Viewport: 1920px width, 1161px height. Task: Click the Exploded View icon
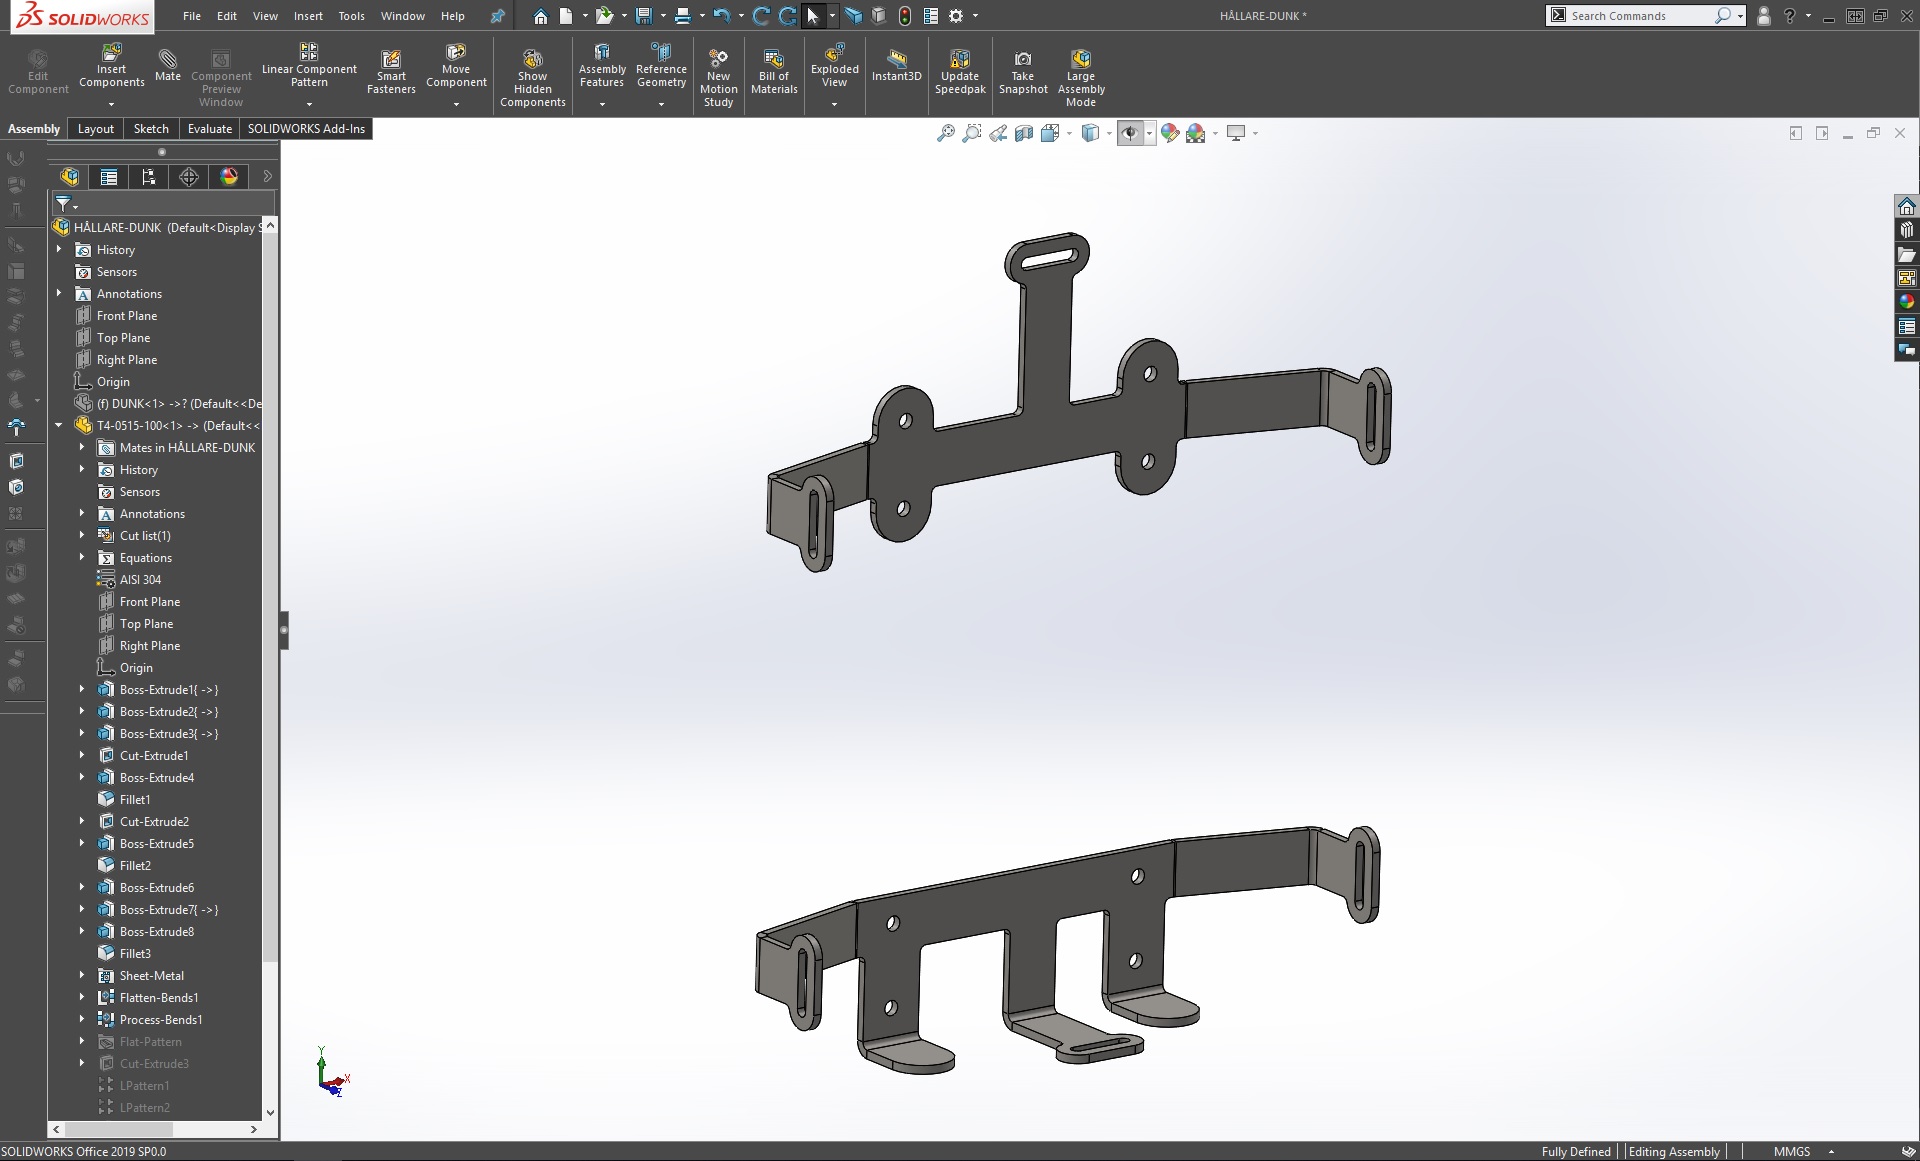click(x=834, y=53)
